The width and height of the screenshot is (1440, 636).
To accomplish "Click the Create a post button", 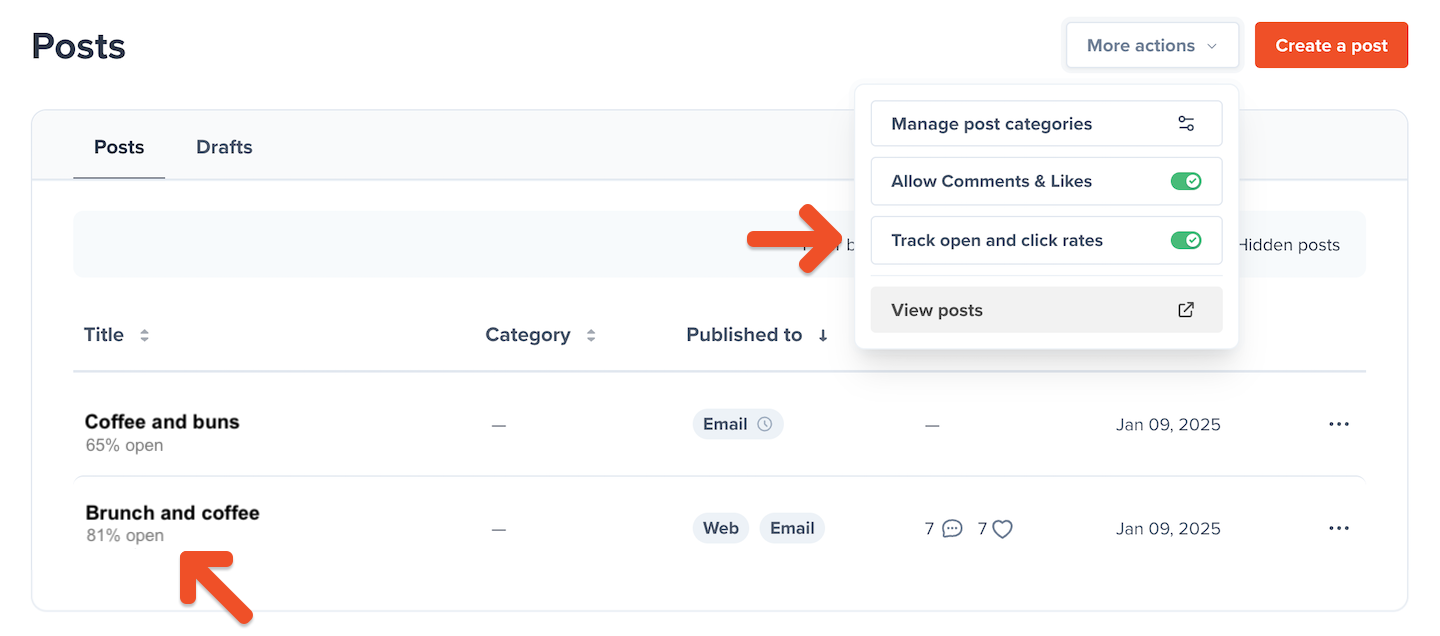I will click(x=1331, y=45).
